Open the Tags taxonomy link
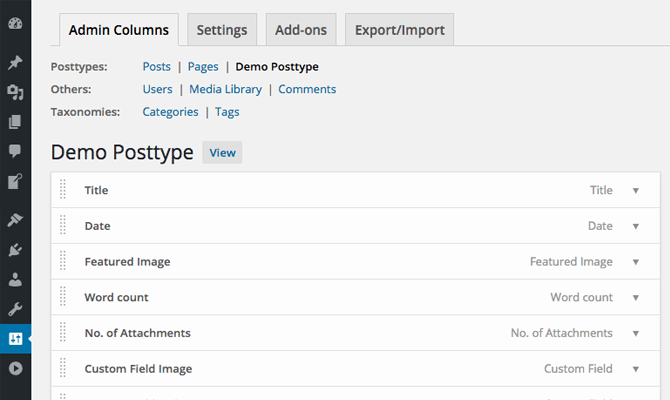670x400 pixels. point(227,112)
